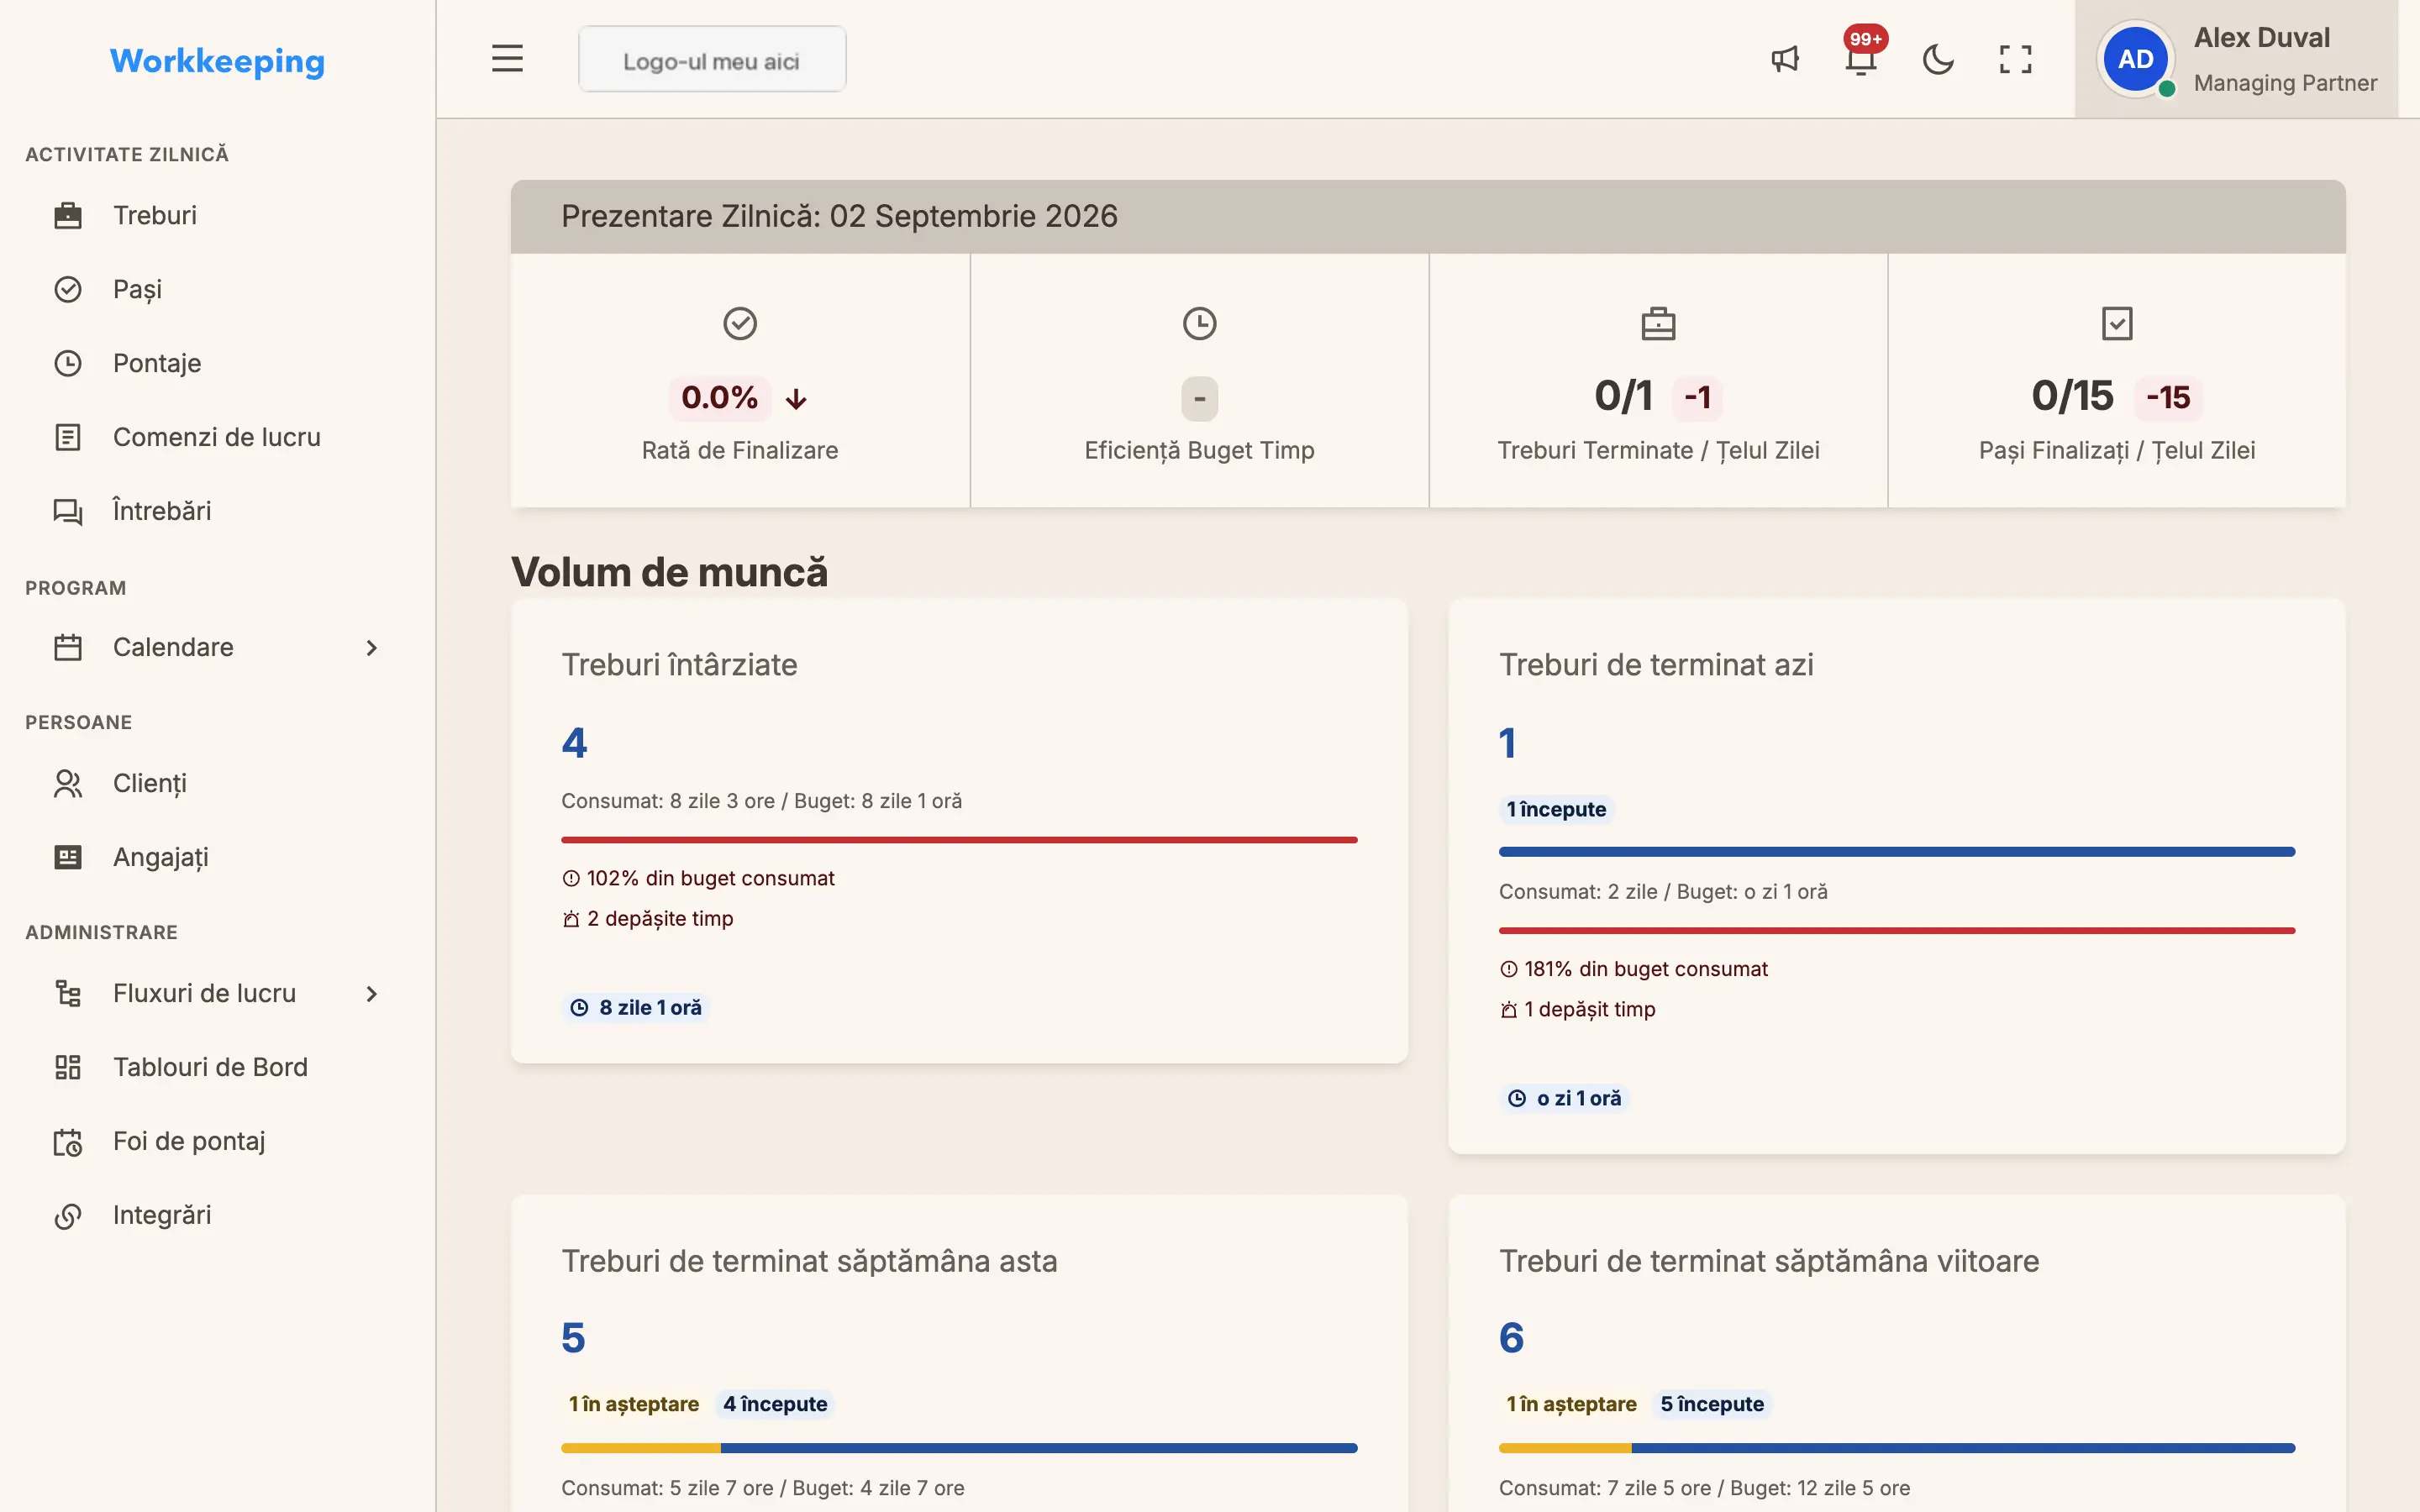The image size is (2420, 1512).
Task: Click the Tablouri de Bord dashboard icon
Action: 68,1067
